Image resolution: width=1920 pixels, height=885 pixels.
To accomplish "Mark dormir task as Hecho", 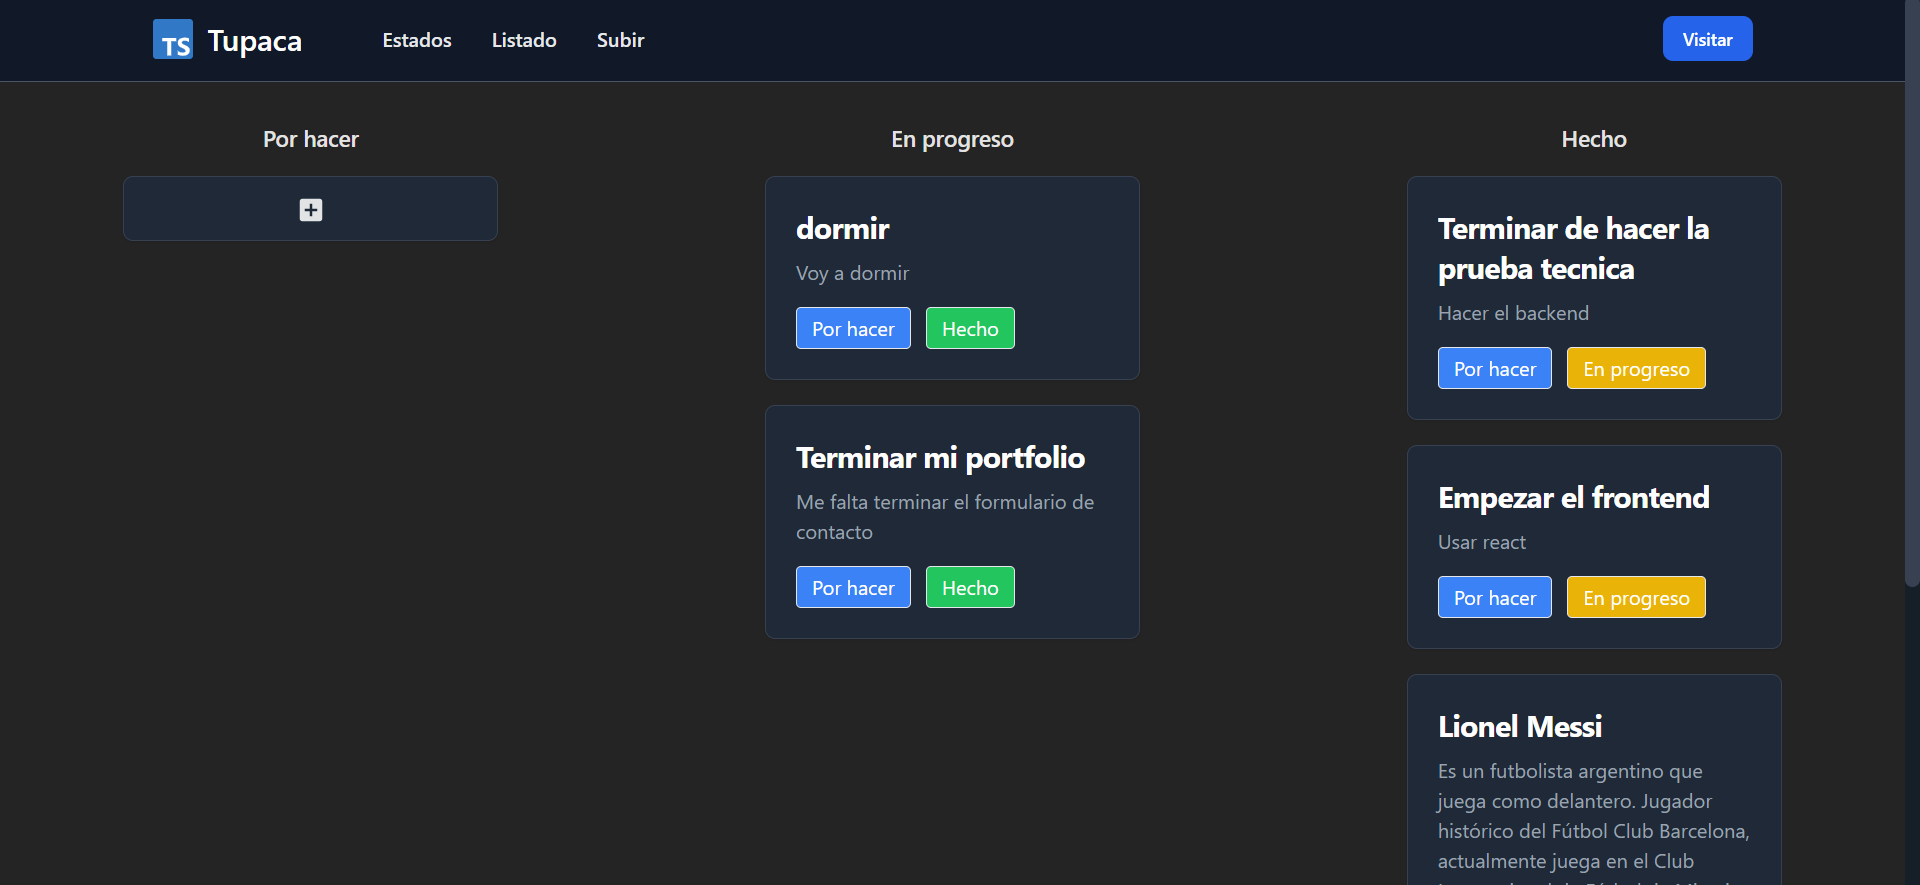I will [970, 328].
